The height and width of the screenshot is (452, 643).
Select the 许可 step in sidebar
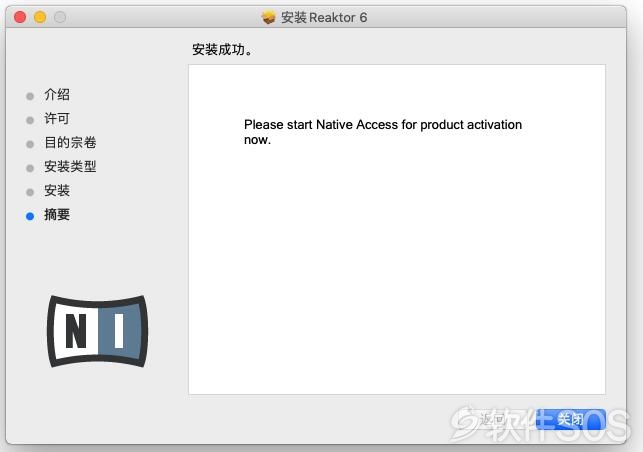click(x=57, y=119)
